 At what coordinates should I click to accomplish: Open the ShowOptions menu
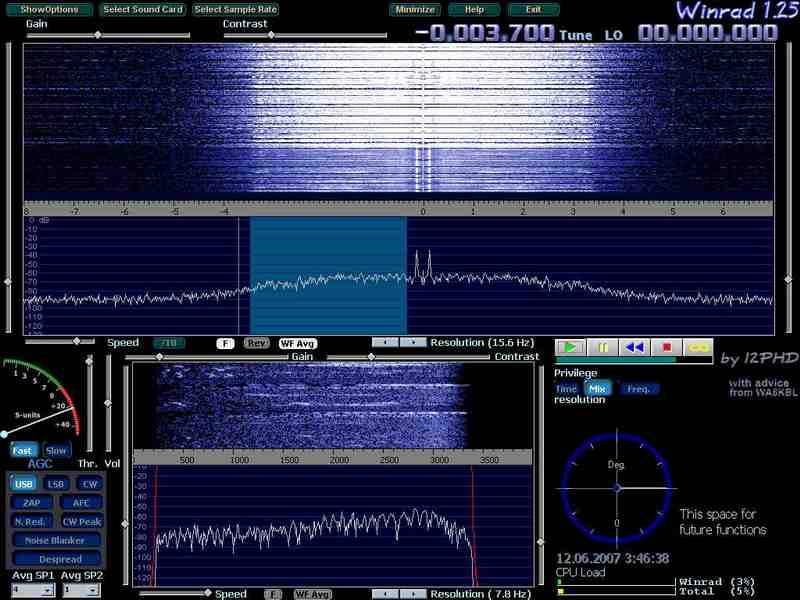click(49, 9)
